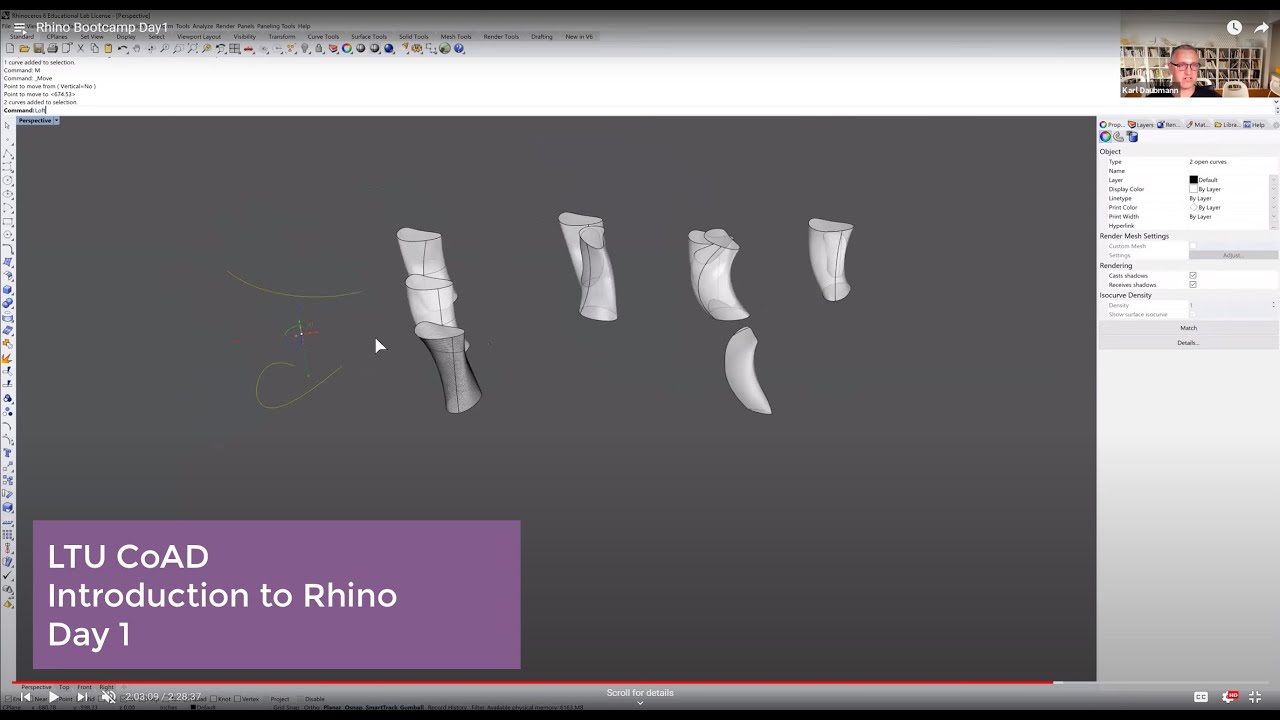Screen dimensions: 1280x720
Task: Toggle Custom Mesh checkbox
Action: click(x=1193, y=246)
